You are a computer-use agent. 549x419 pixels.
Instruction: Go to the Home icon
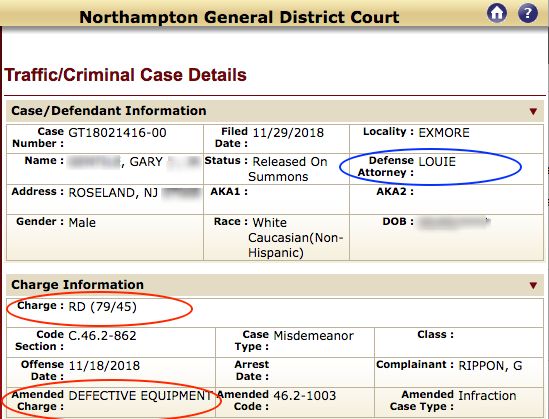click(x=497, y=13)
